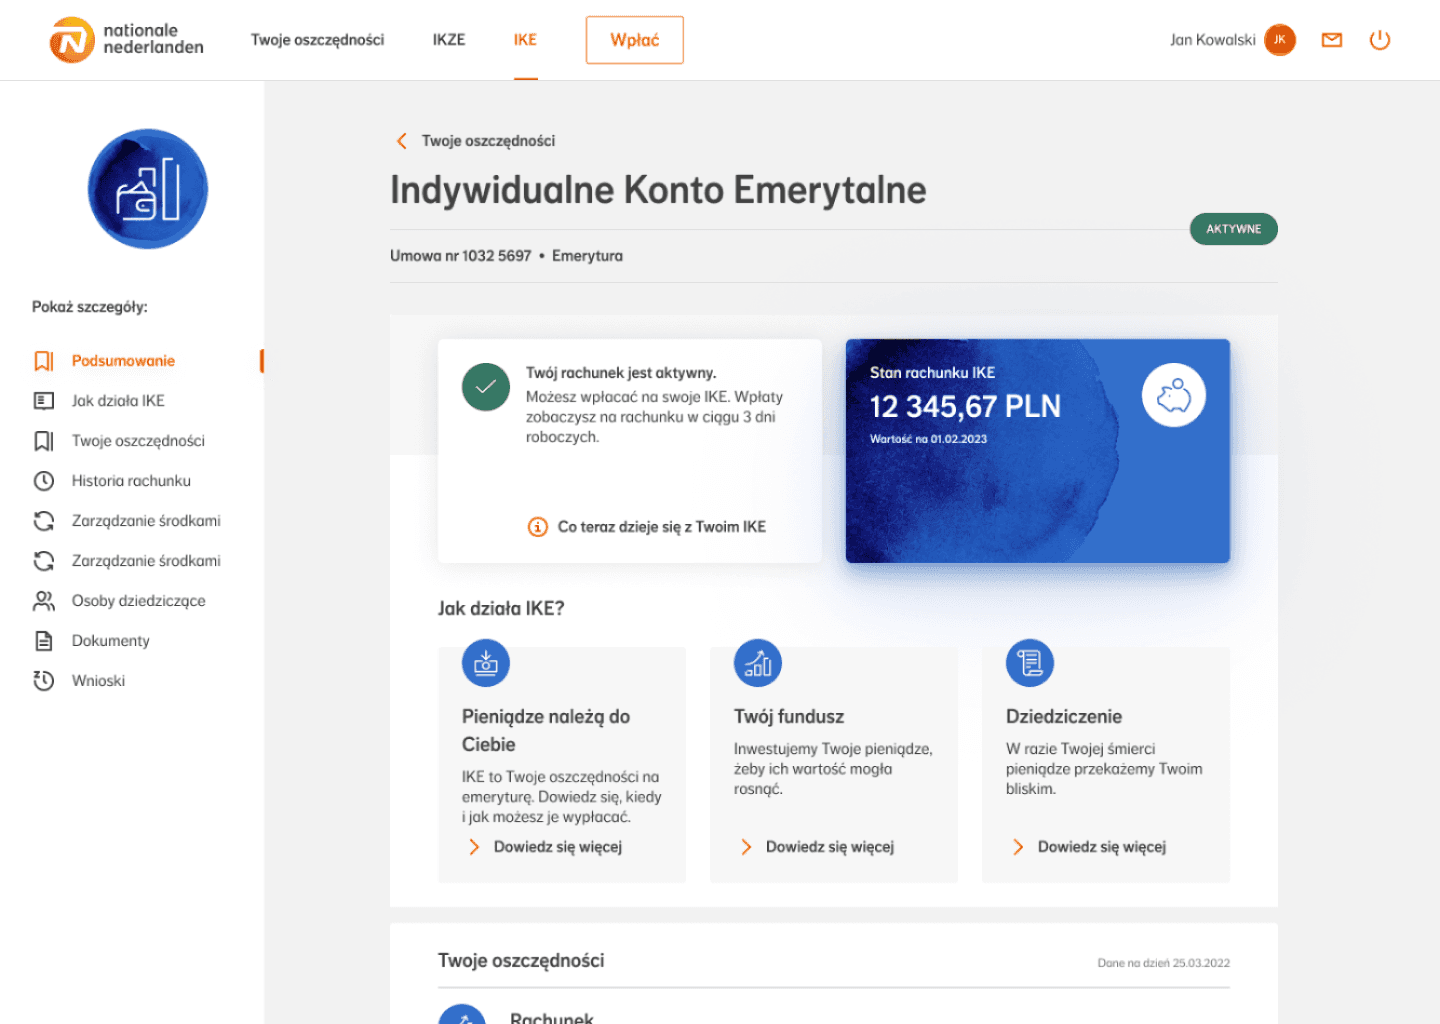Click the Twój fundusz chart icon
The image size is (1440, 1024).
coord(758,663)
